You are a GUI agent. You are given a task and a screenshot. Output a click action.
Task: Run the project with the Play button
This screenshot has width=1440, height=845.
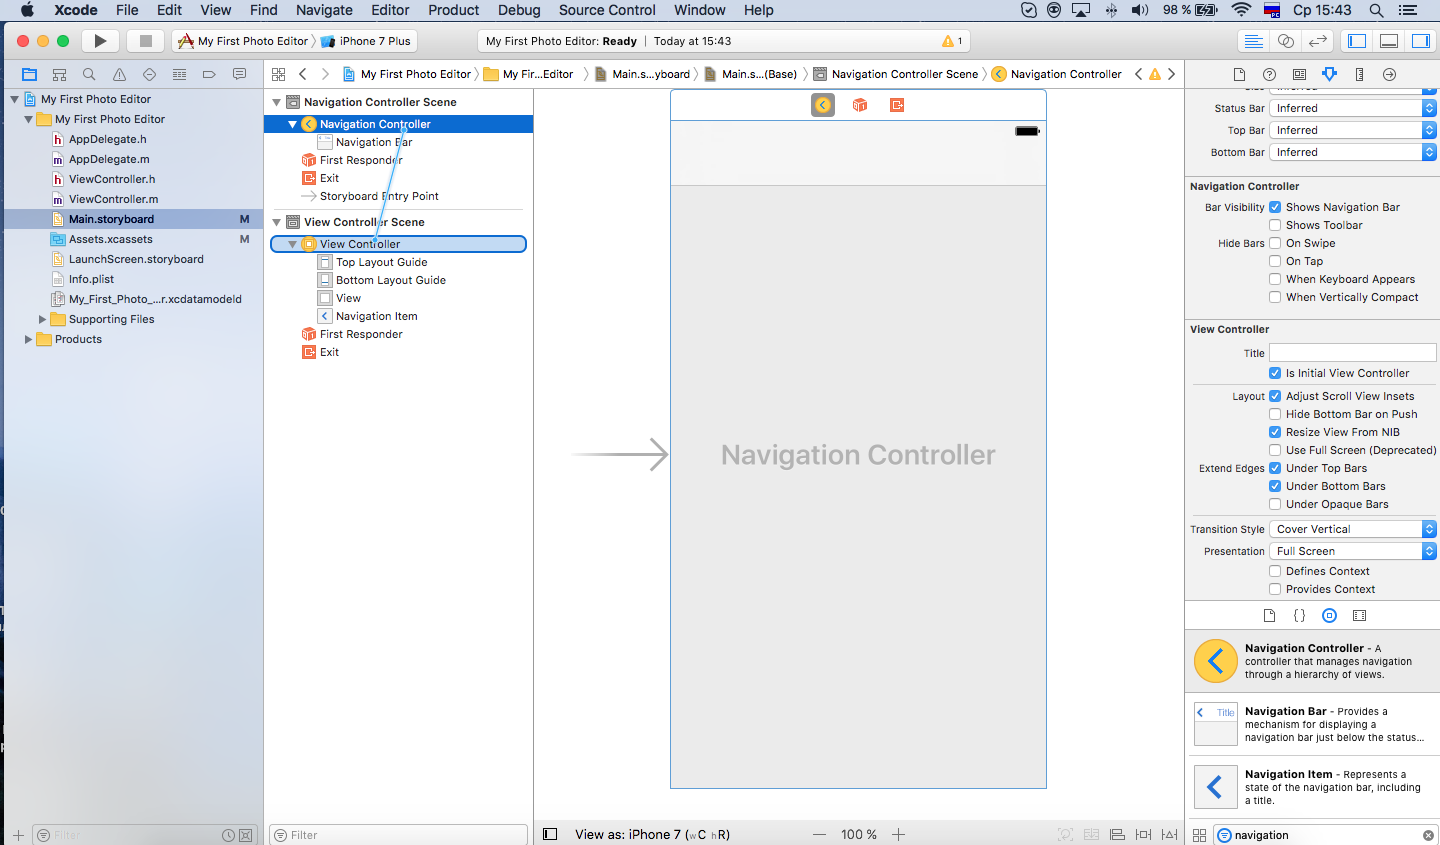click(100, 41)
